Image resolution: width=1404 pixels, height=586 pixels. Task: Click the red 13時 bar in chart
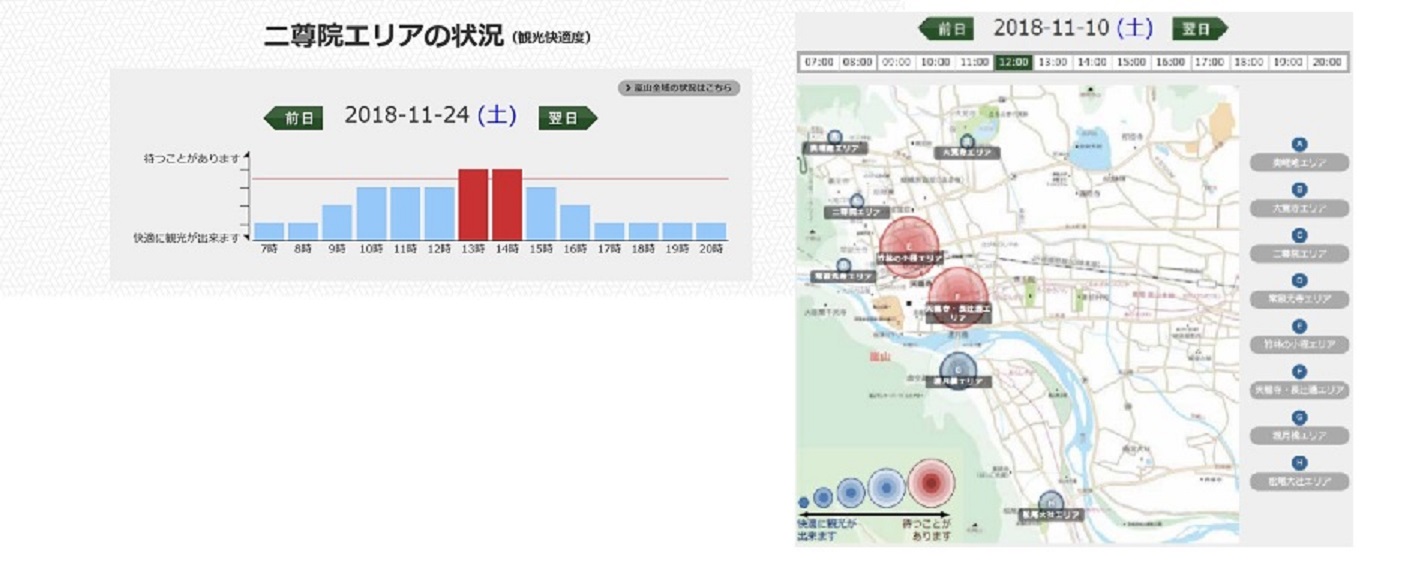[x=473, y=205]
